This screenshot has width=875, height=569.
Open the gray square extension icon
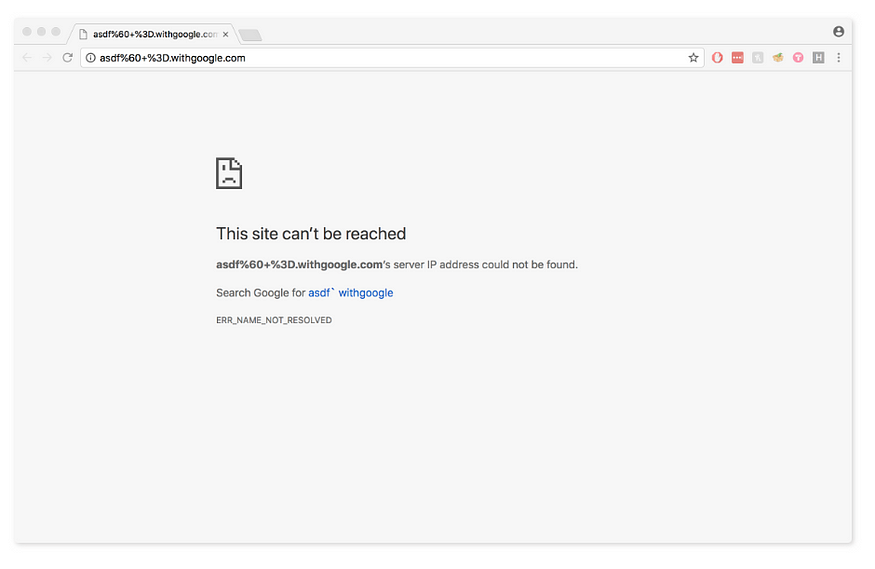(x=757, y=57)
